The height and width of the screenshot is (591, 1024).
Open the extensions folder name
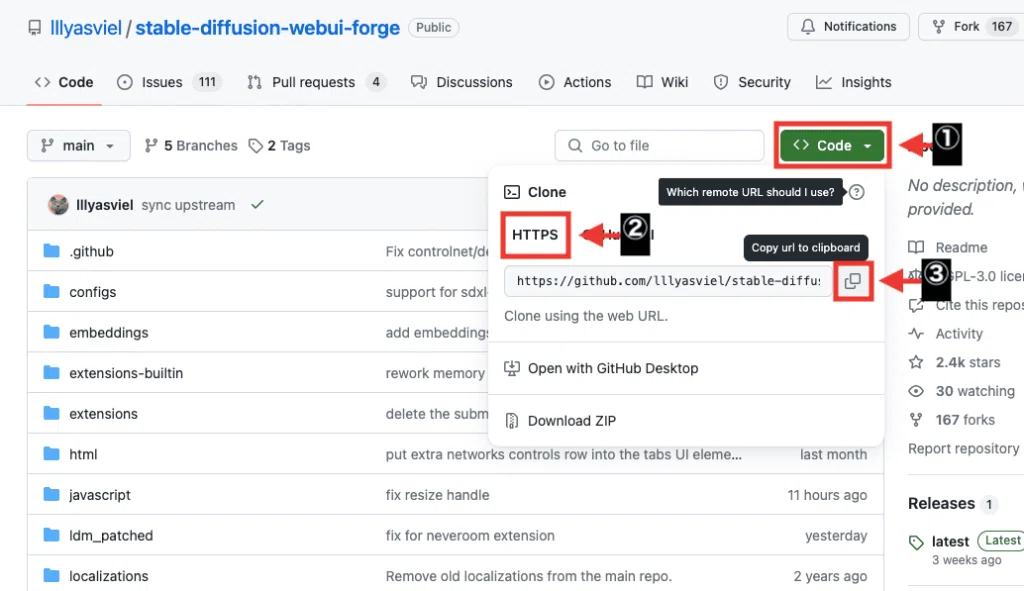pyautogui.click(x=103, y=413)
